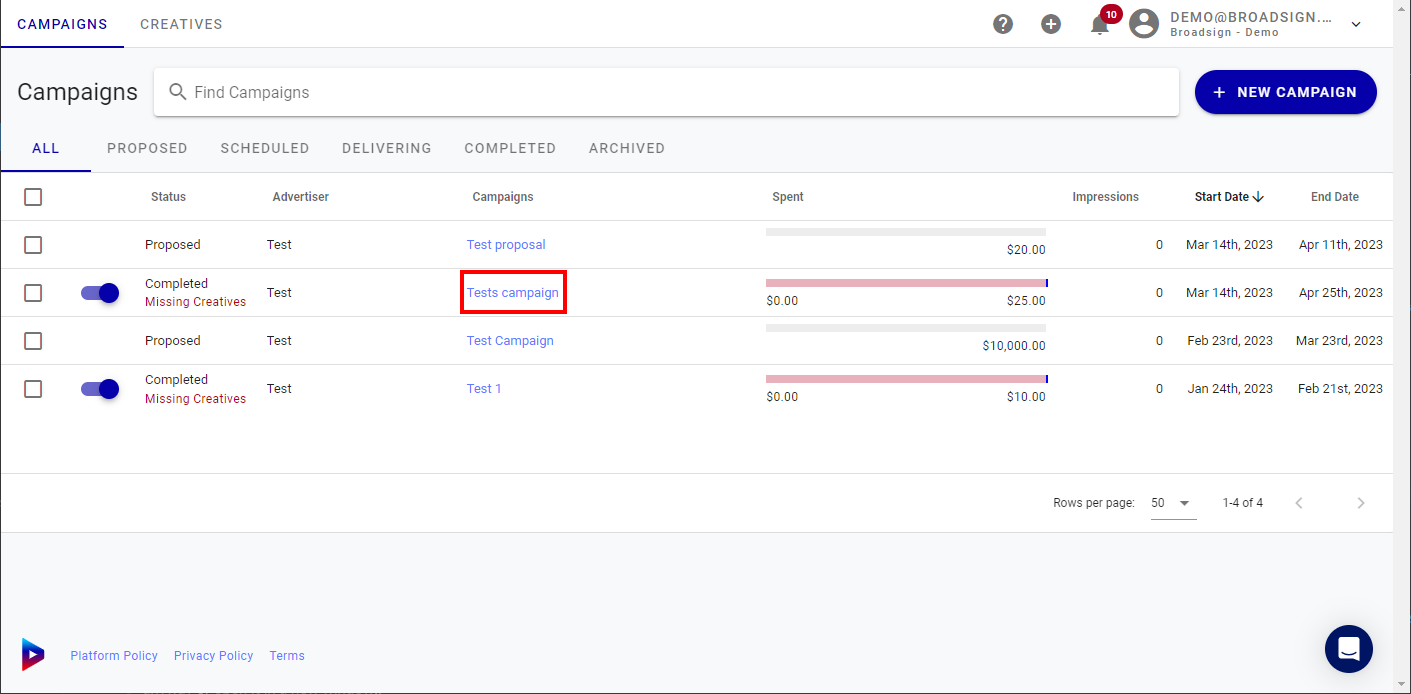Switch to the Delivering tab
1411x694 pixels.
(x=387, y=148)
